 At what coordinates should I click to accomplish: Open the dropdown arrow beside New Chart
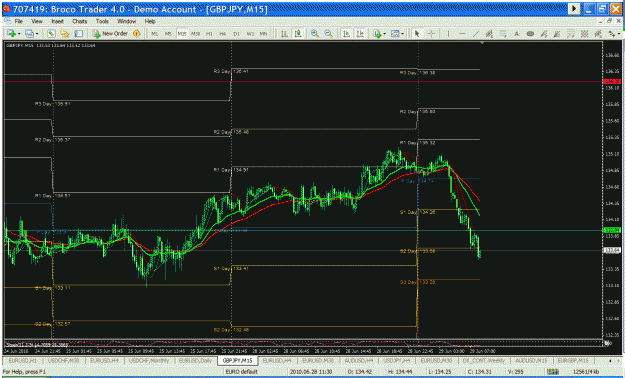coord(18,34)
